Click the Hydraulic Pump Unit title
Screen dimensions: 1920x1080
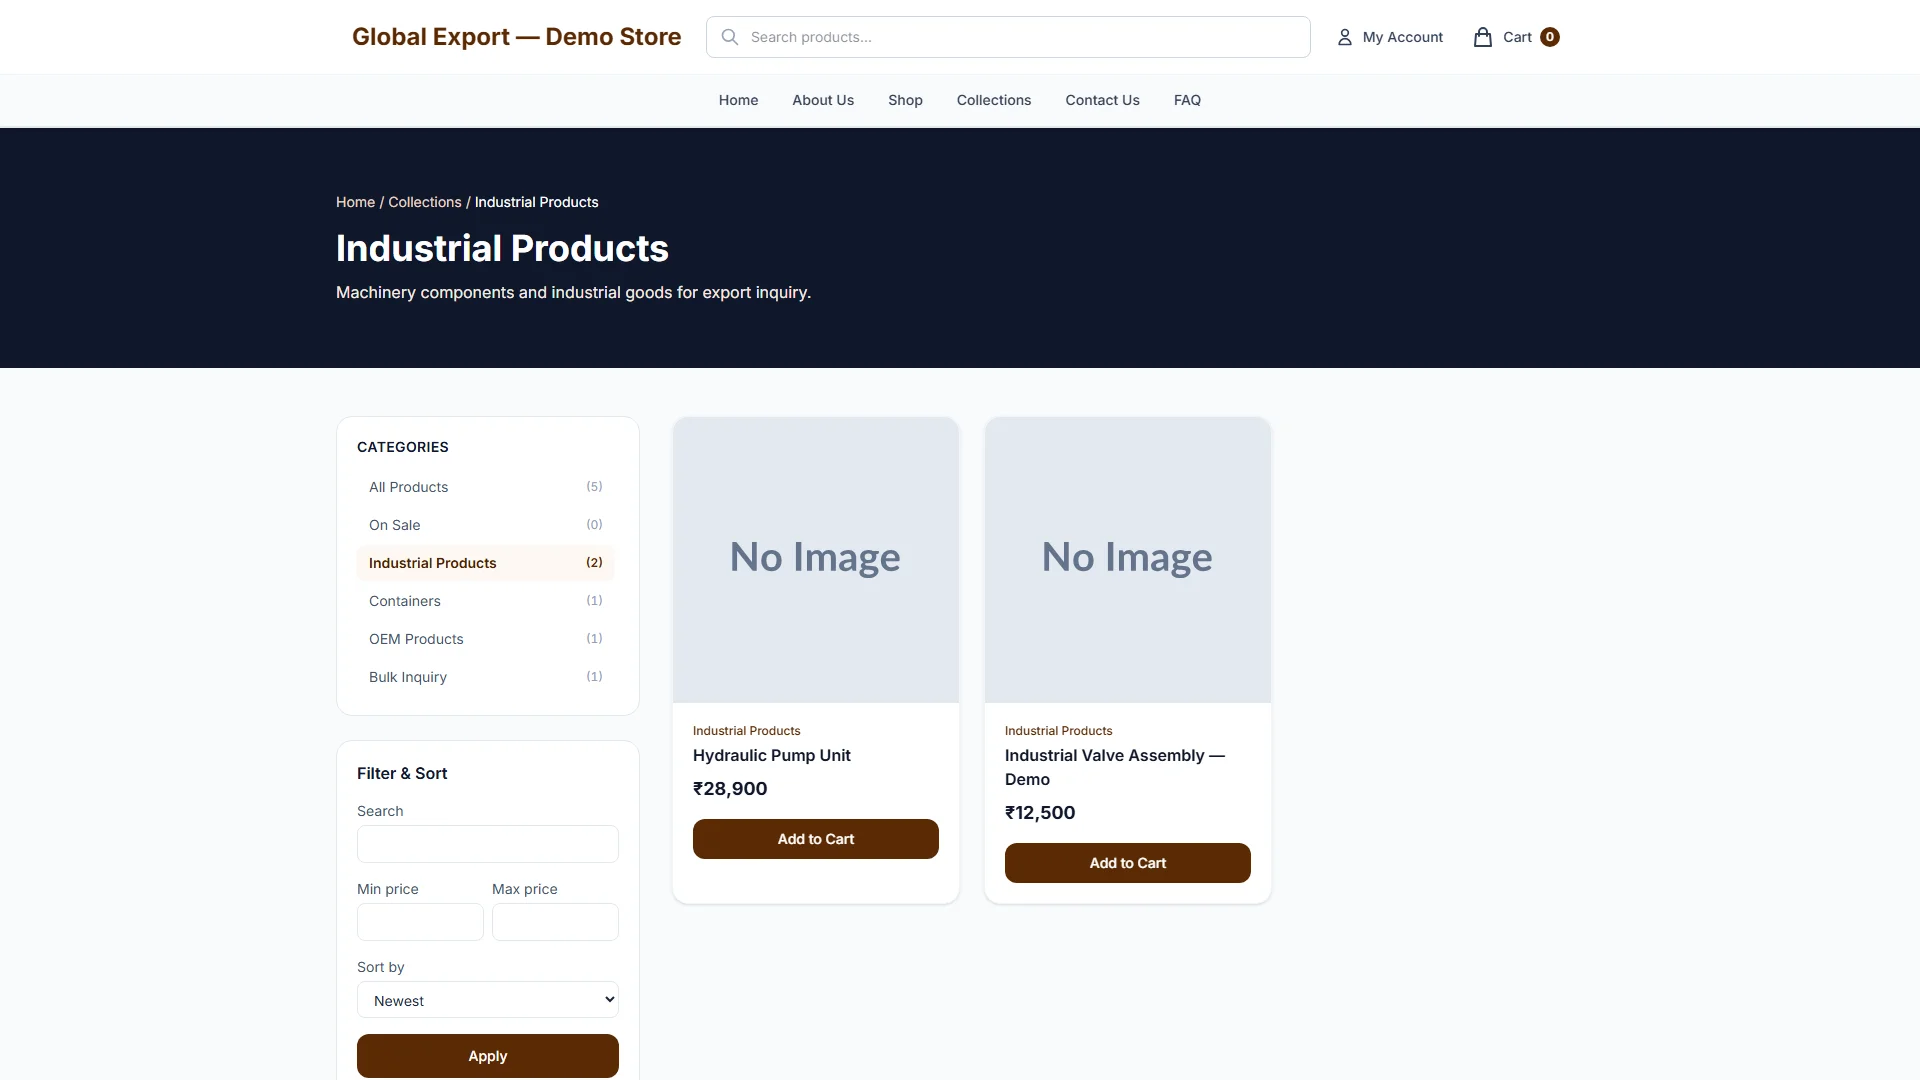click(772, 756)
